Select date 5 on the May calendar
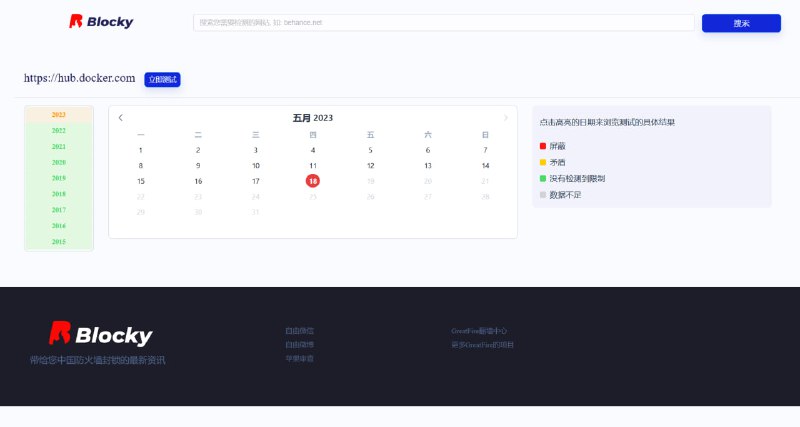The height and width of the screenshot is (427, 800). [x=370, y=150]
